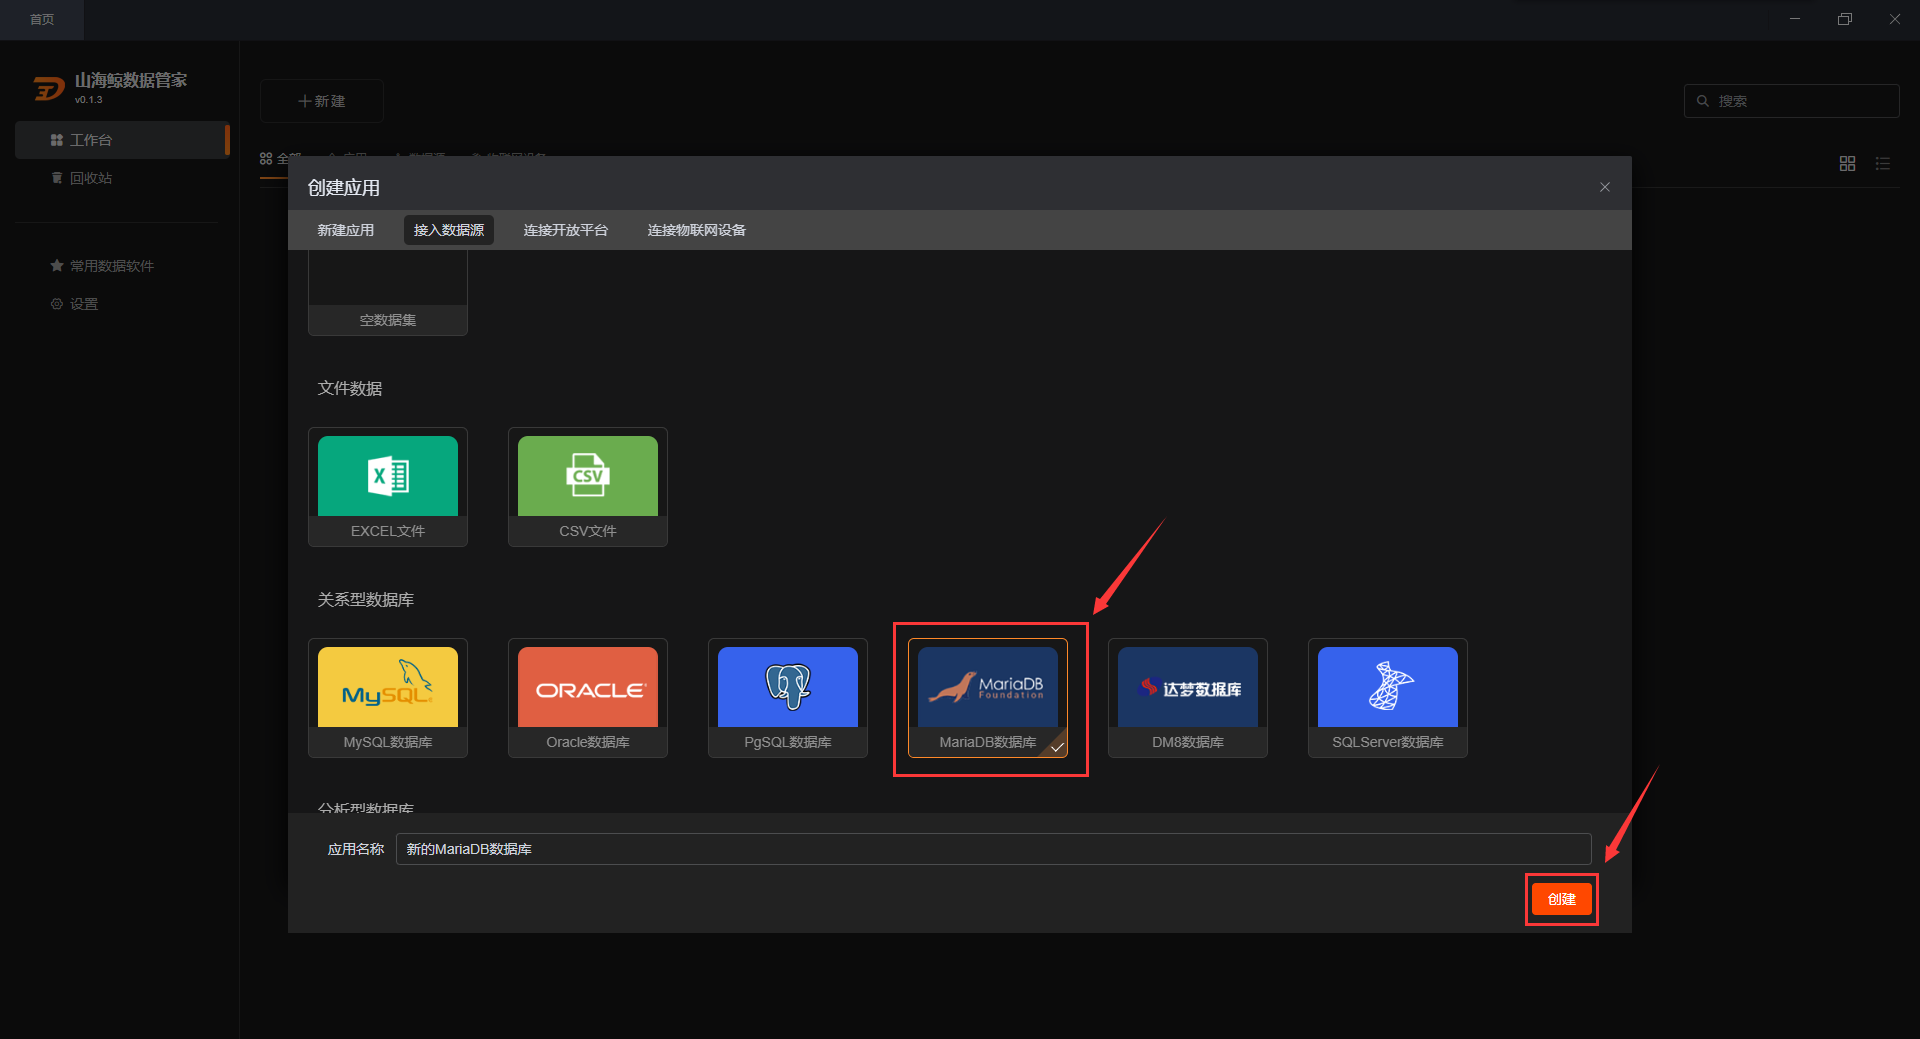Switch to the 新建应用 tab
1920x1039 pixels.
click(x=346, y=230)
